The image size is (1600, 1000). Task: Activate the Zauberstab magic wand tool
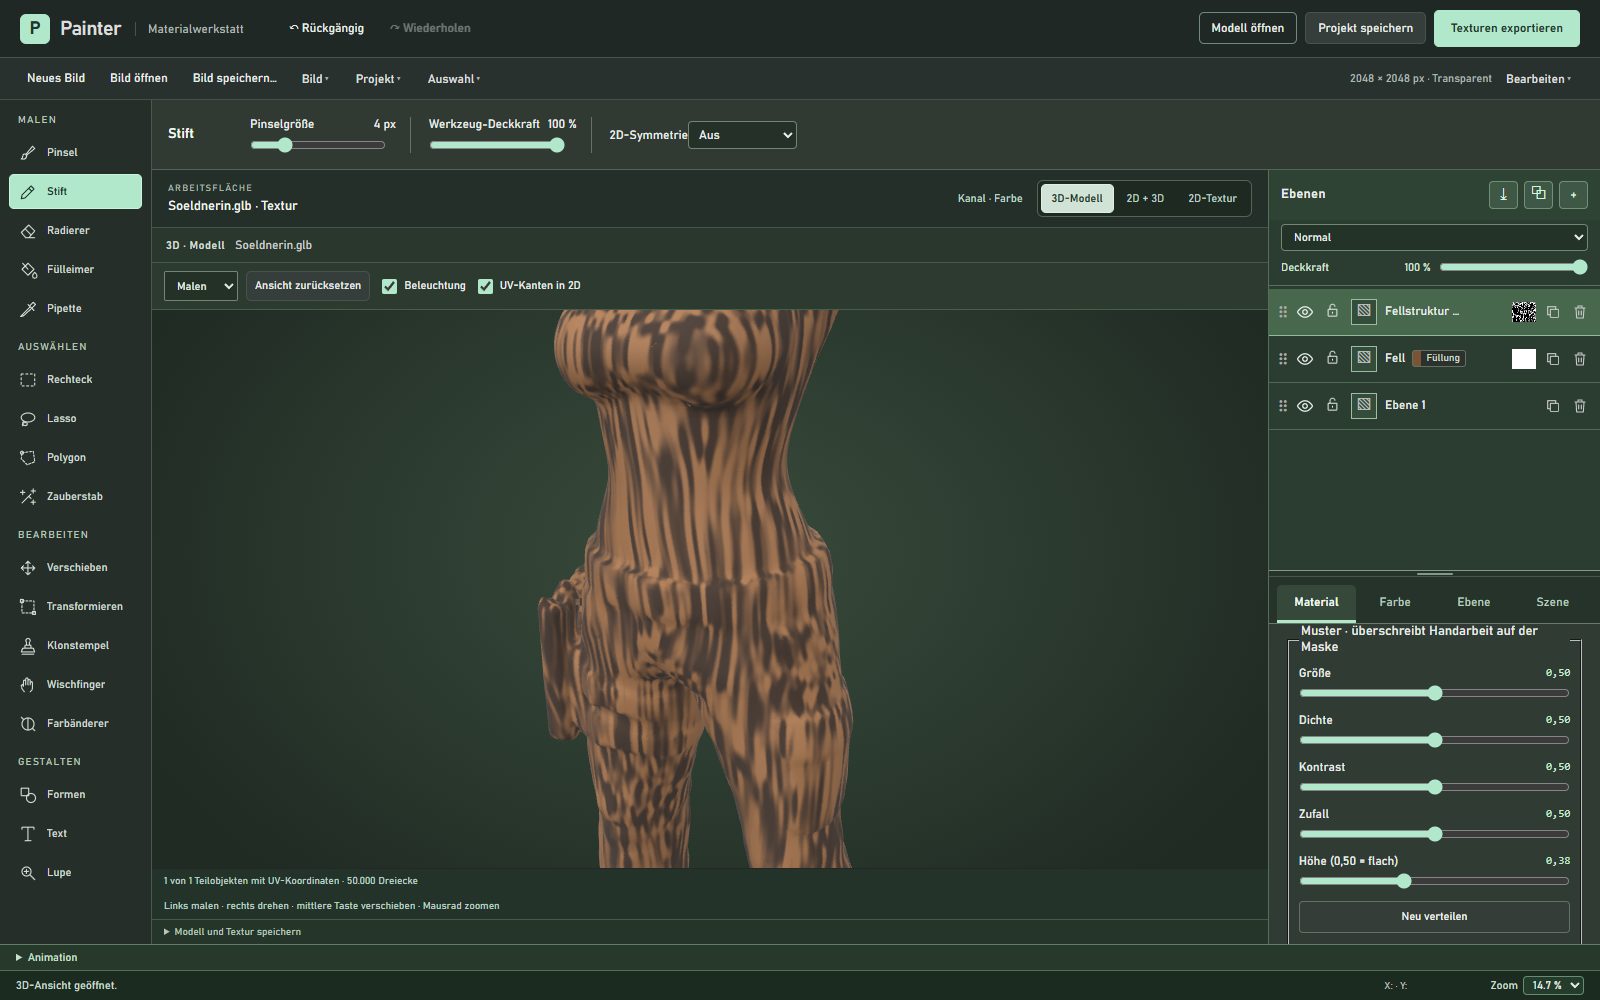pyautogui.click(x=75, y=496)
